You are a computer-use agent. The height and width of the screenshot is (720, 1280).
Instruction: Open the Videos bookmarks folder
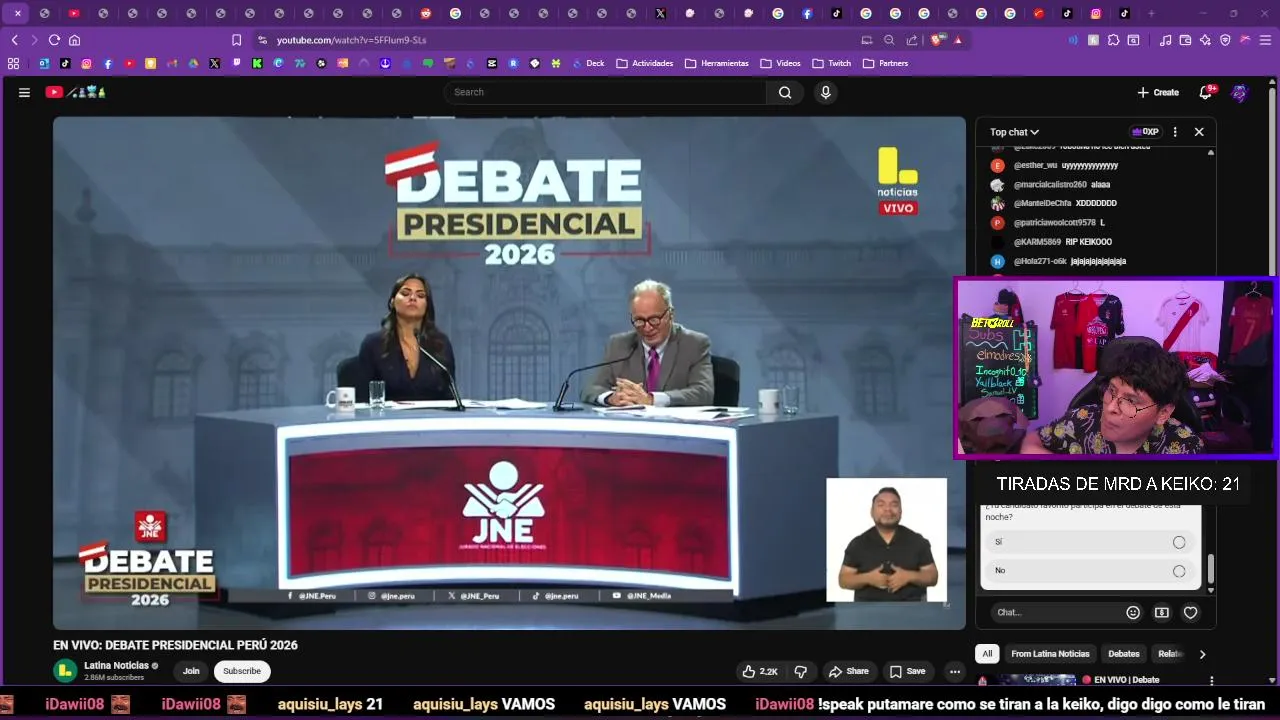coord(780,63)
